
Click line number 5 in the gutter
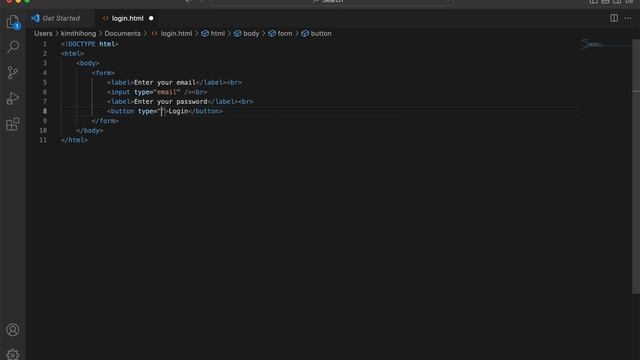pyautogui.click(x=45, y=82)
